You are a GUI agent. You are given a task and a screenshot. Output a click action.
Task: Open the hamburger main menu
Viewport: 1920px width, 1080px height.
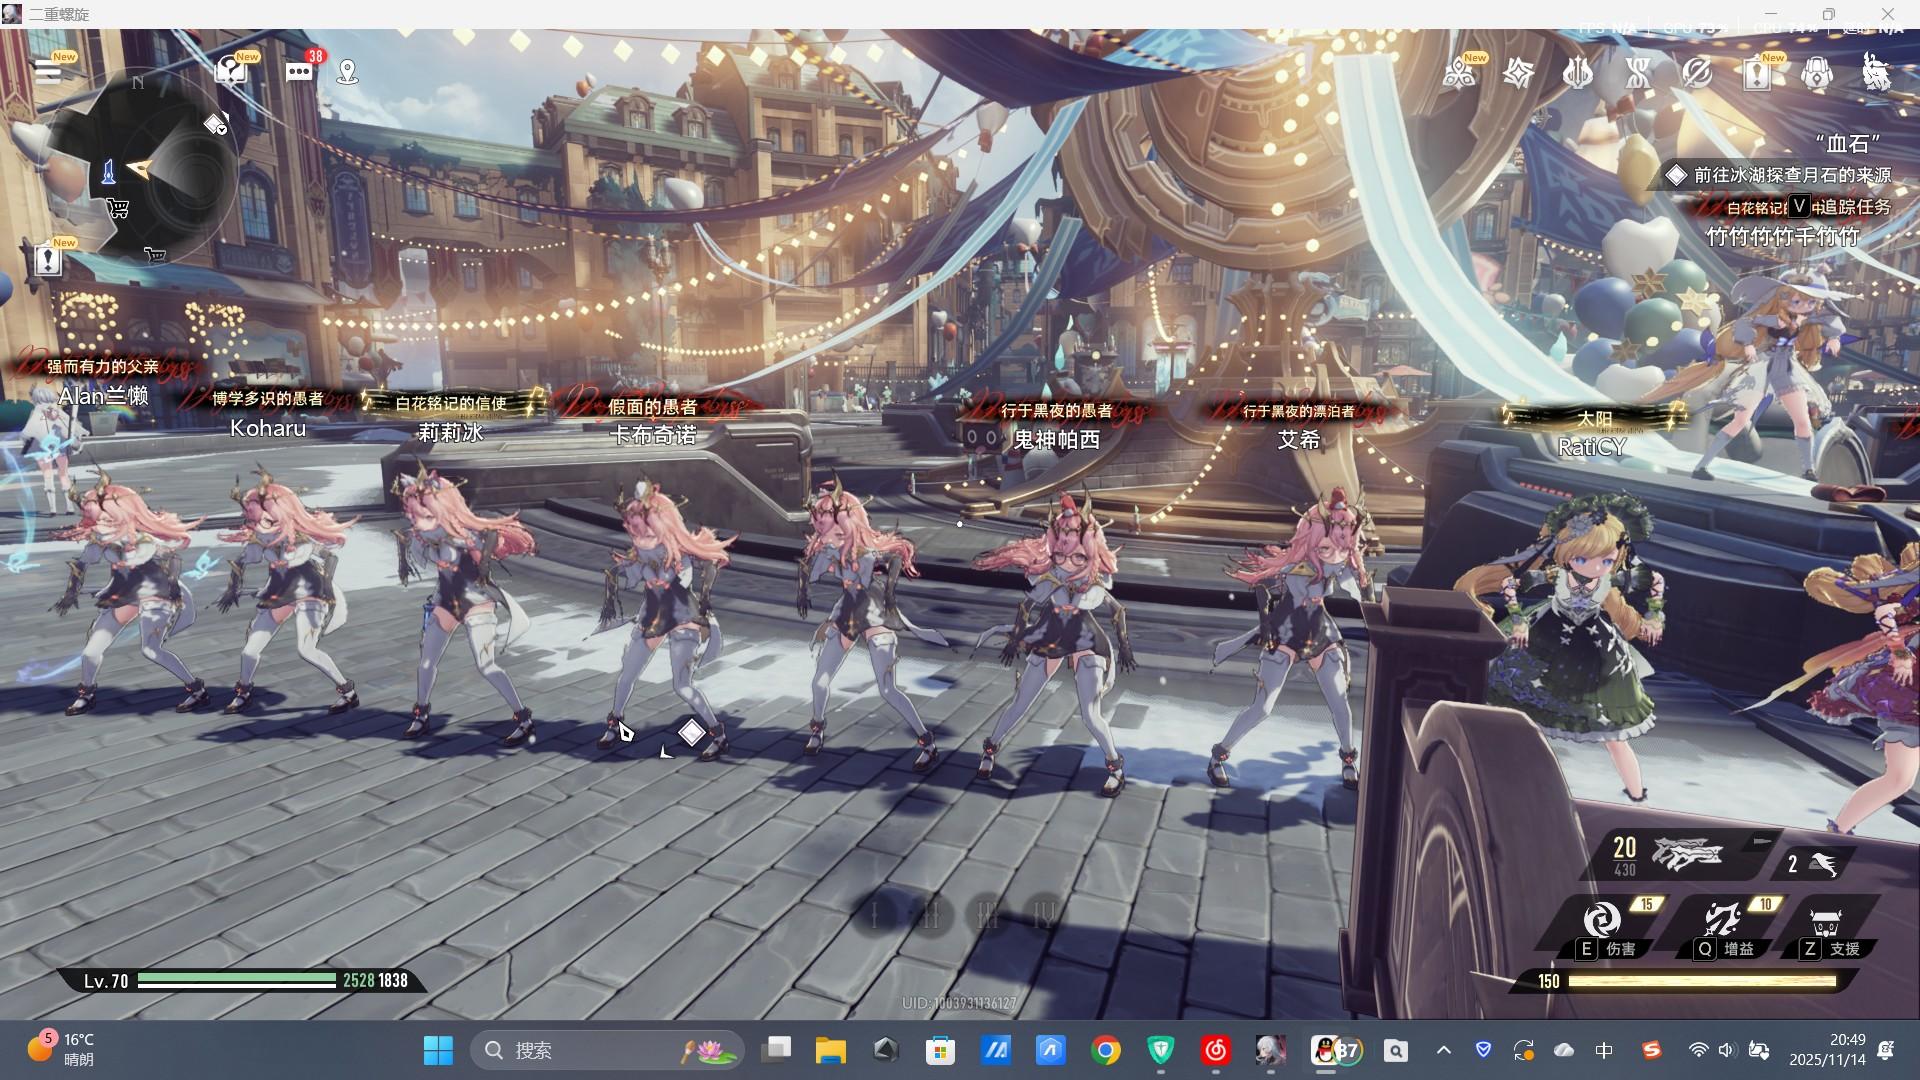(48, 72)
